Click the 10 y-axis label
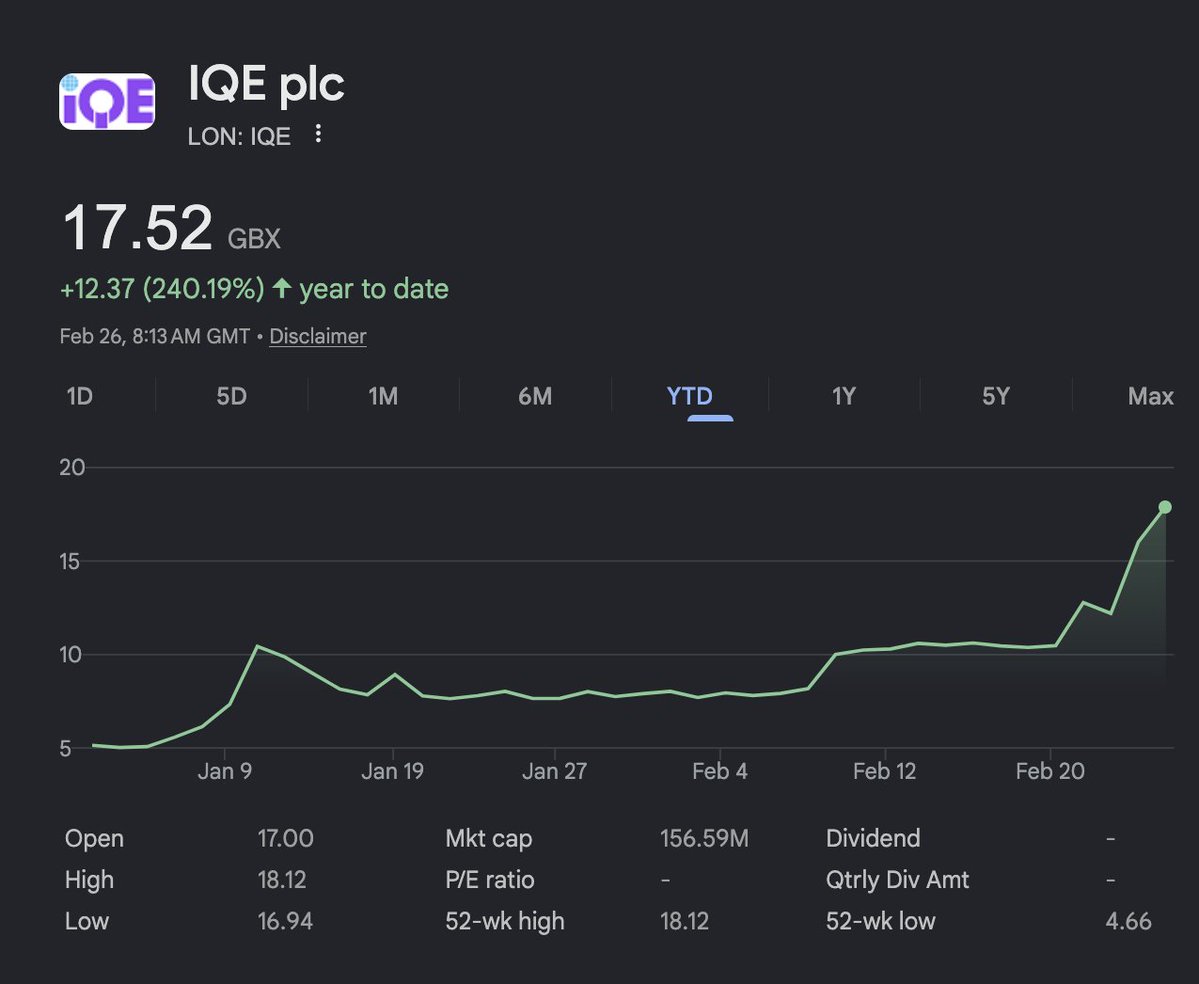This screenshot has height=984, width=1199. pyautogui.click(x=70, y=654)
